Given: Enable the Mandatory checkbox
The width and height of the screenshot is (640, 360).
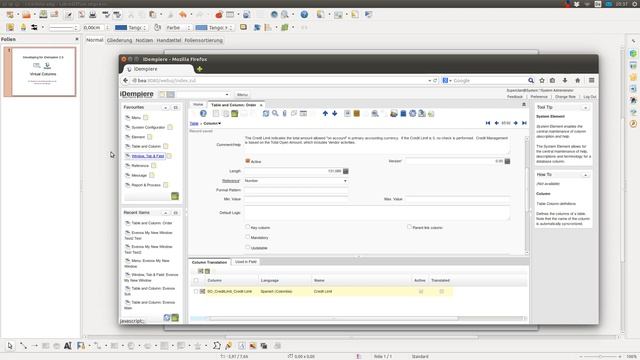Looking at the screenshot, I should 247,237.
